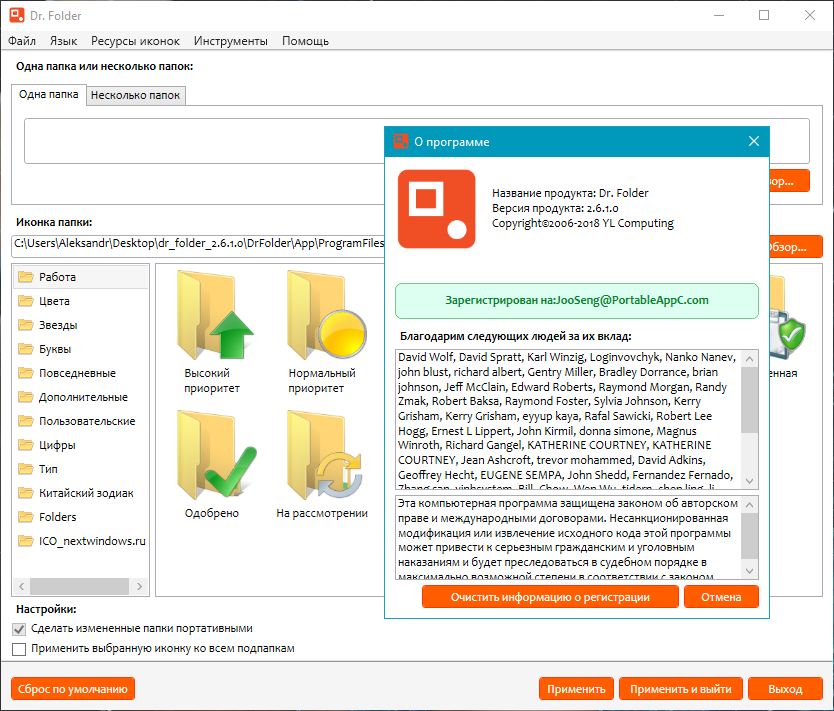The width and height of the screenshot is (834, 711).
Task: Select the shield-checkmark folder icon
Action: click(787, 319)
